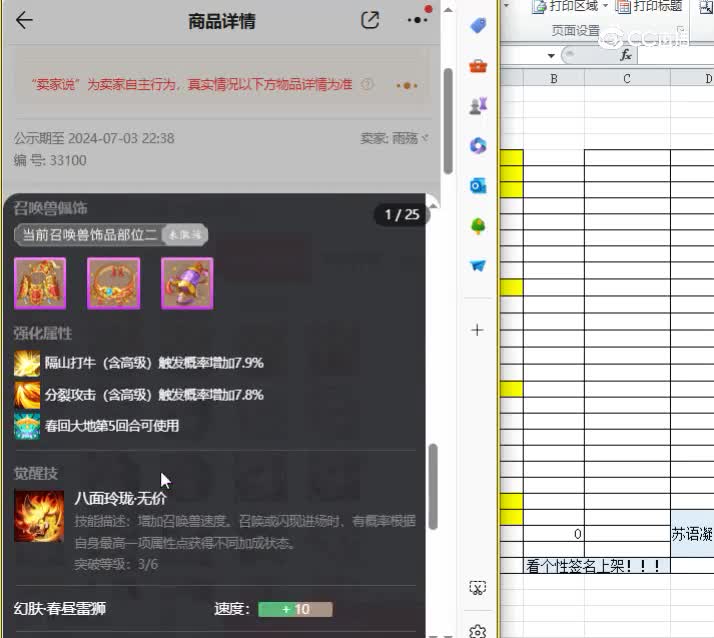This screenshot has width=714, height=638.
Task: Expand the seller 雨殇 dropdown chevron
Action: (x=425, y=138)
